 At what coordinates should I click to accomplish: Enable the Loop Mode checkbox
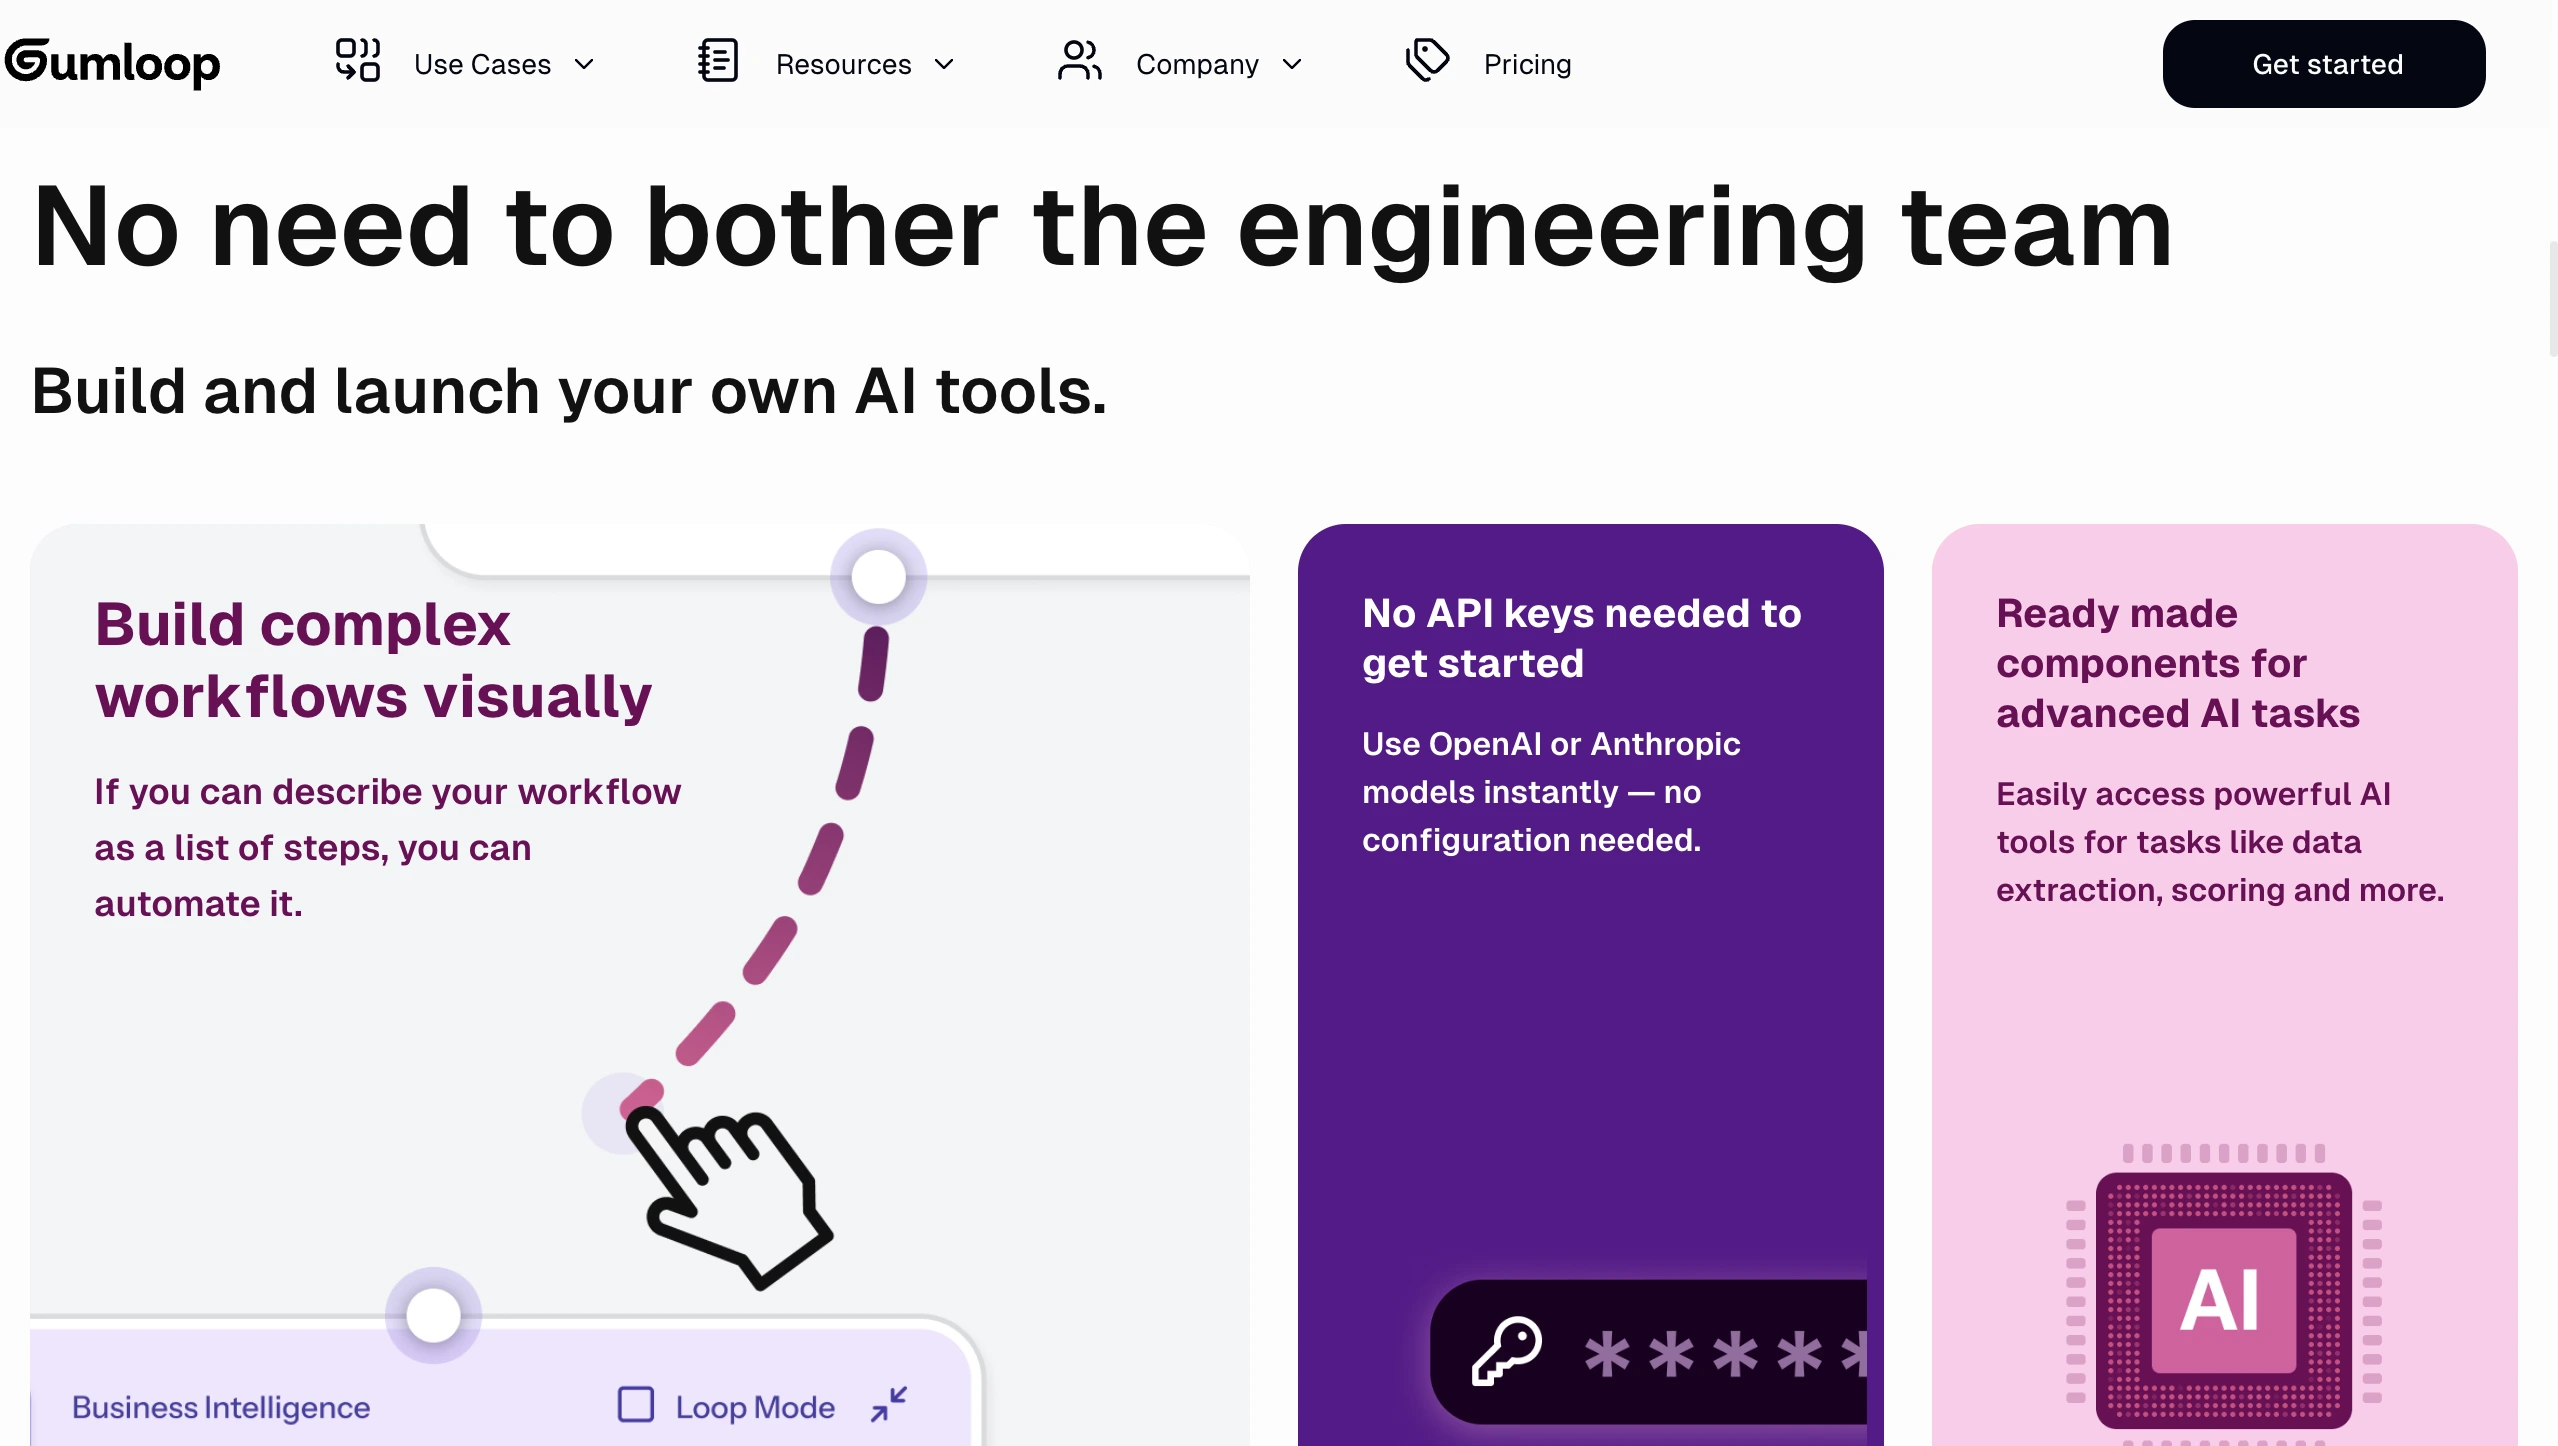pos(636,1404)
